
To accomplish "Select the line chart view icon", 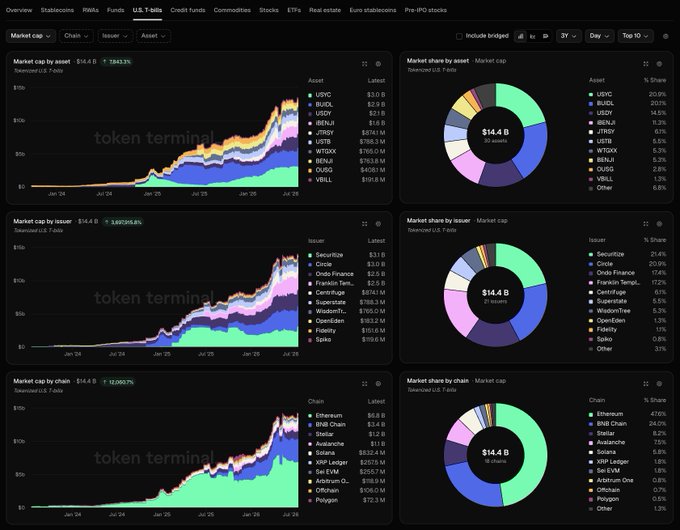I will (x=533, y=36).
